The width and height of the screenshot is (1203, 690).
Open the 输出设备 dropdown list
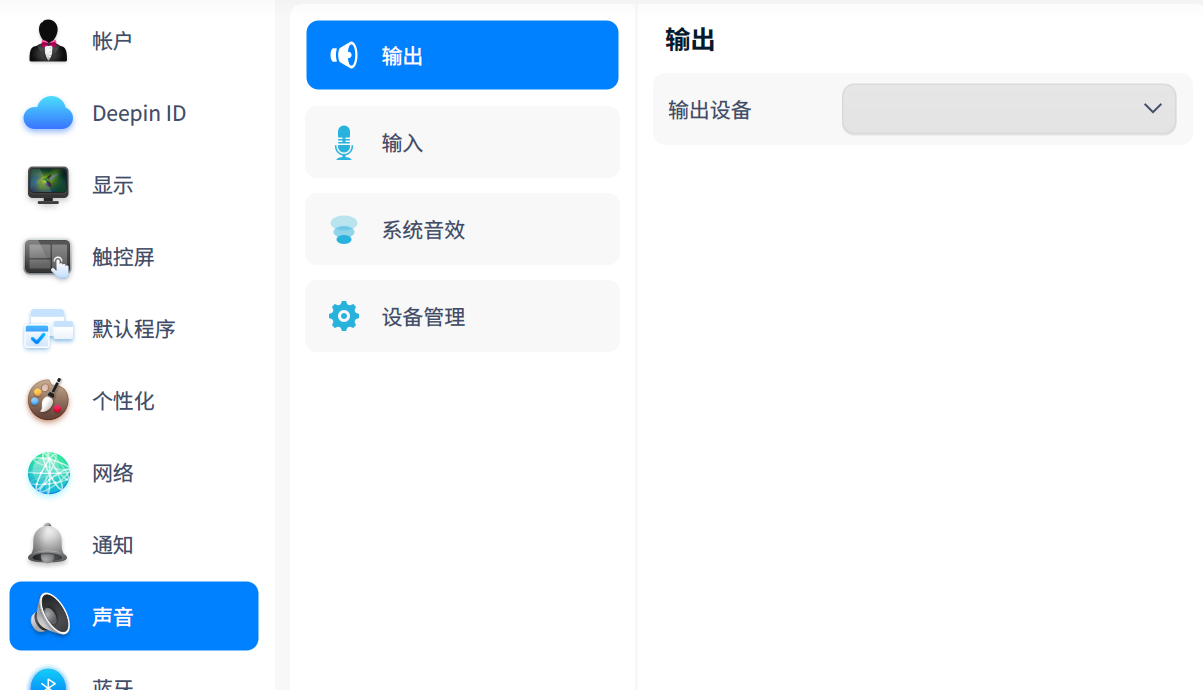click(1009, 109)
